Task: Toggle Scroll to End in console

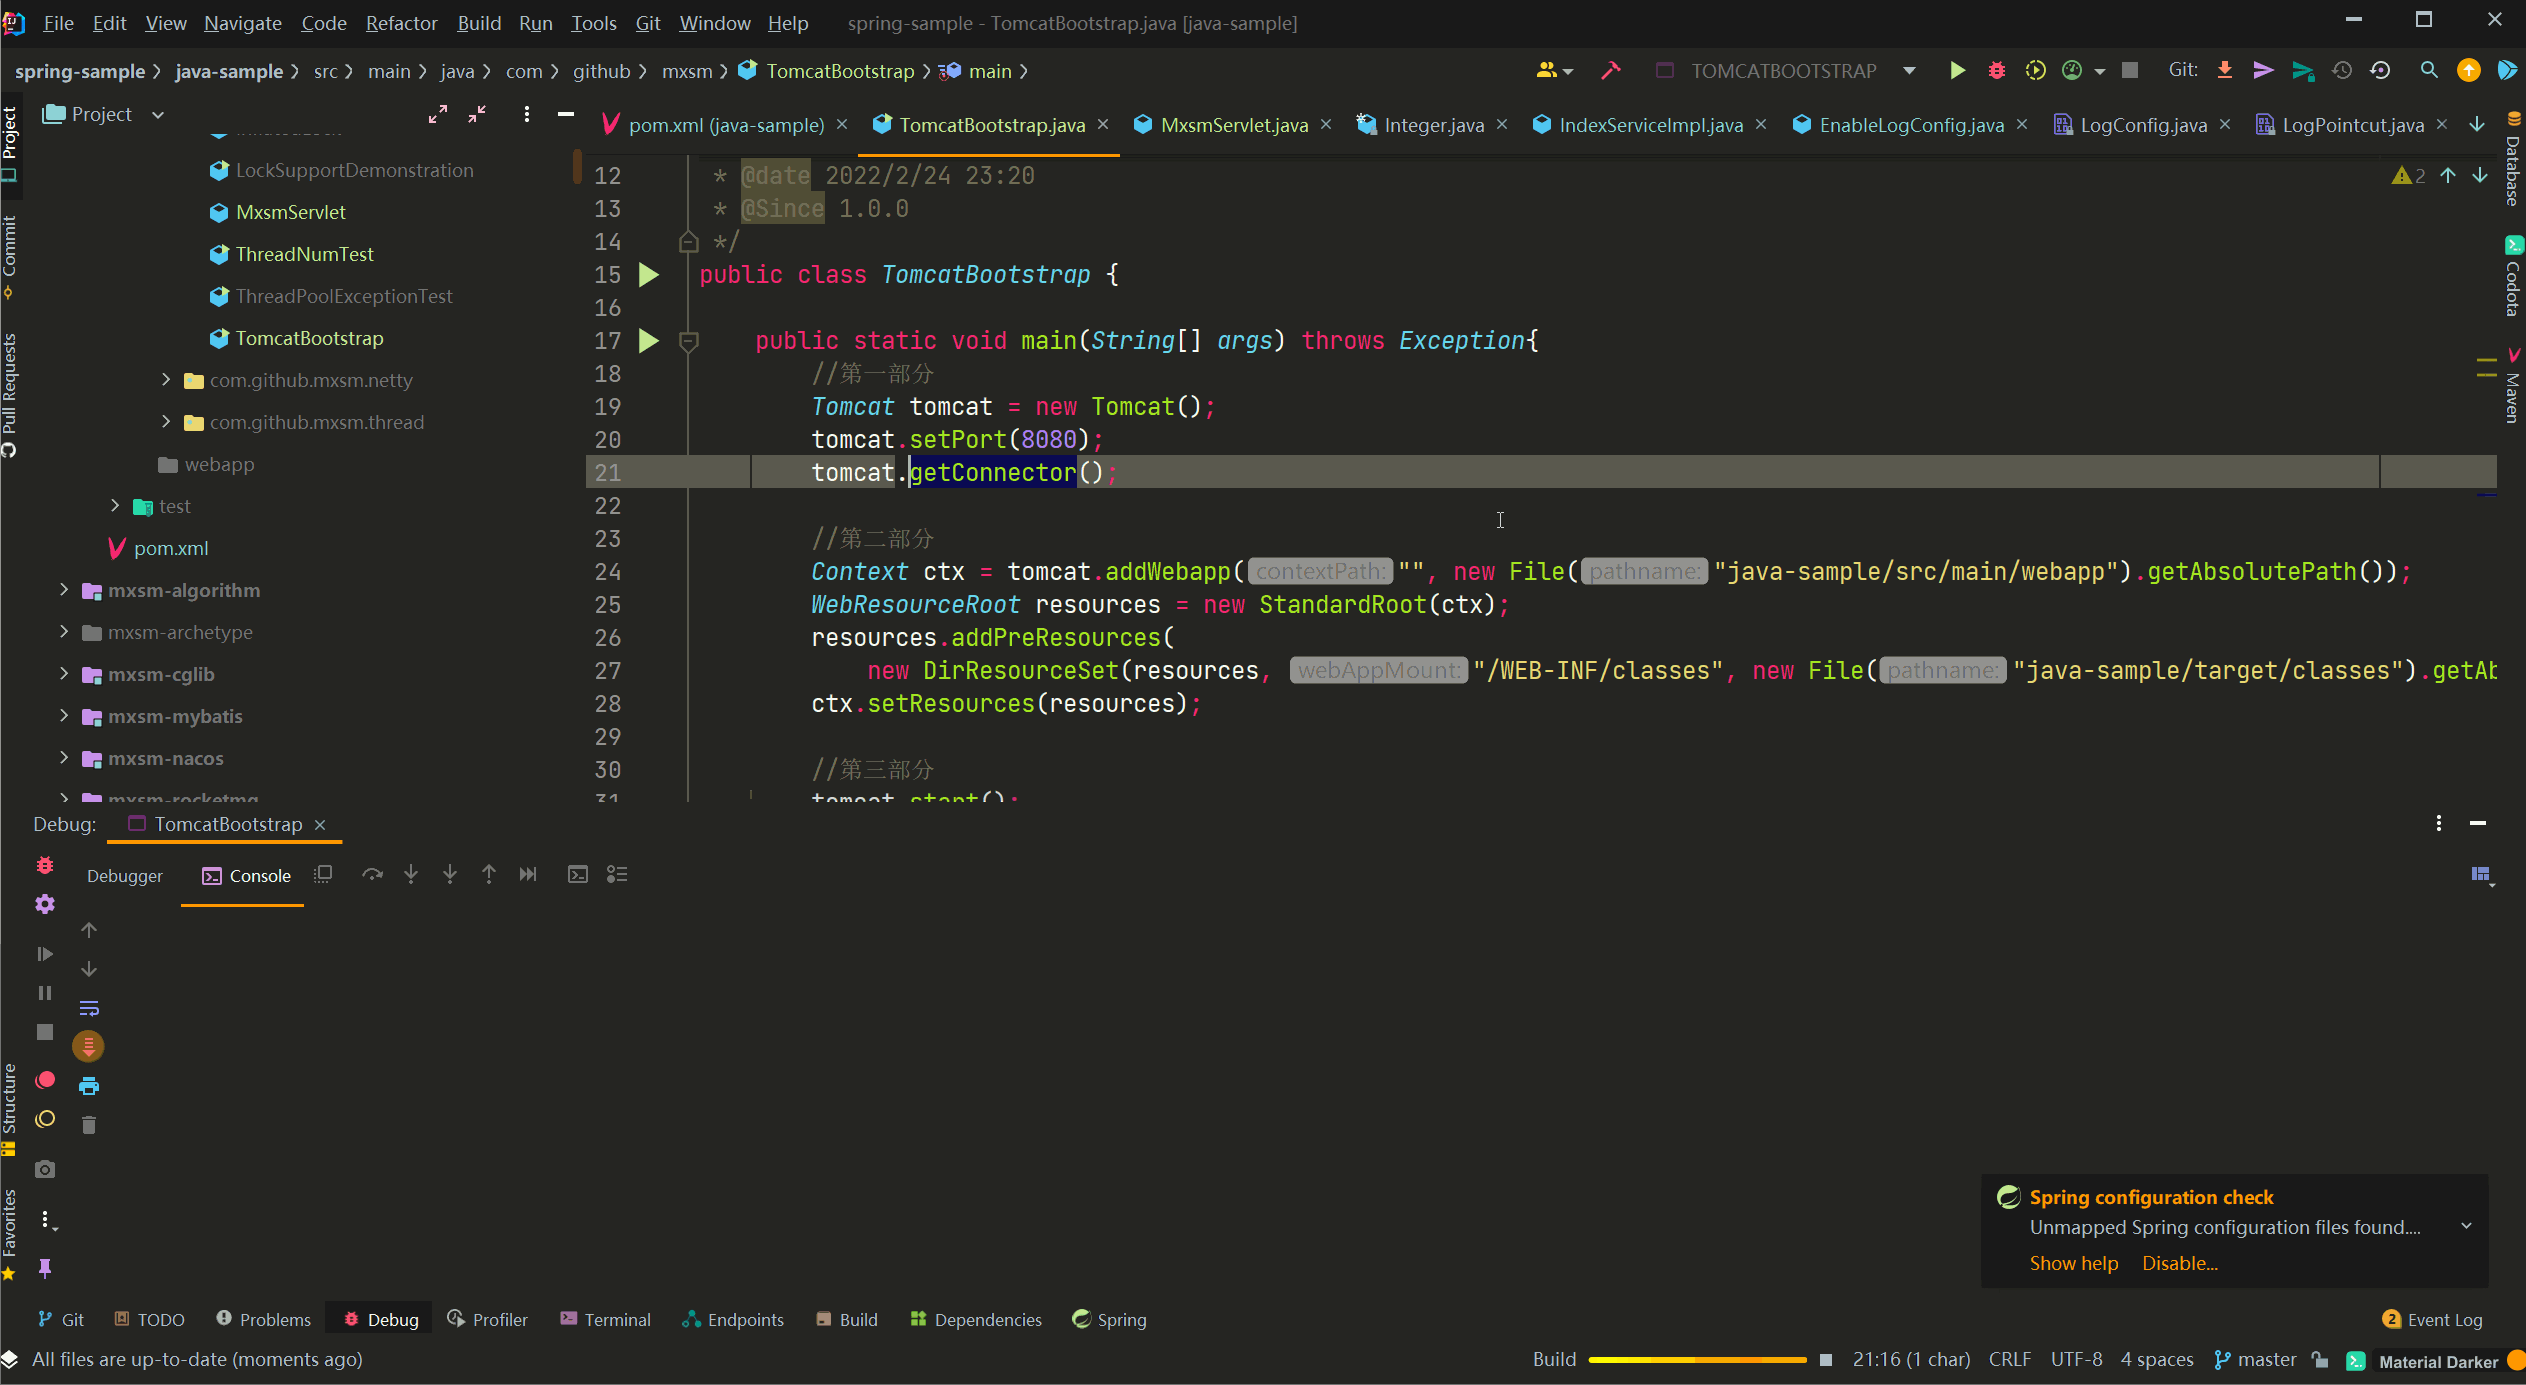Action: click(x=89, y=1046)
